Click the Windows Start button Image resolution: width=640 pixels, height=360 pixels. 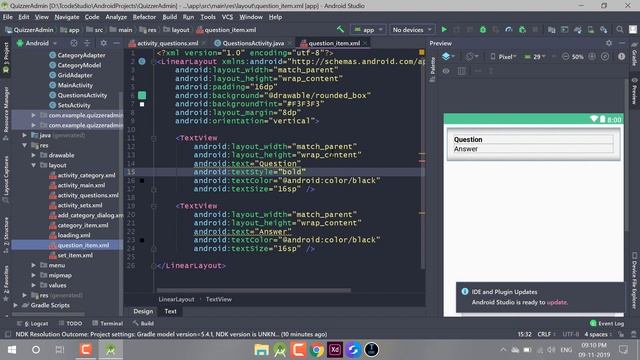point(12,350)
